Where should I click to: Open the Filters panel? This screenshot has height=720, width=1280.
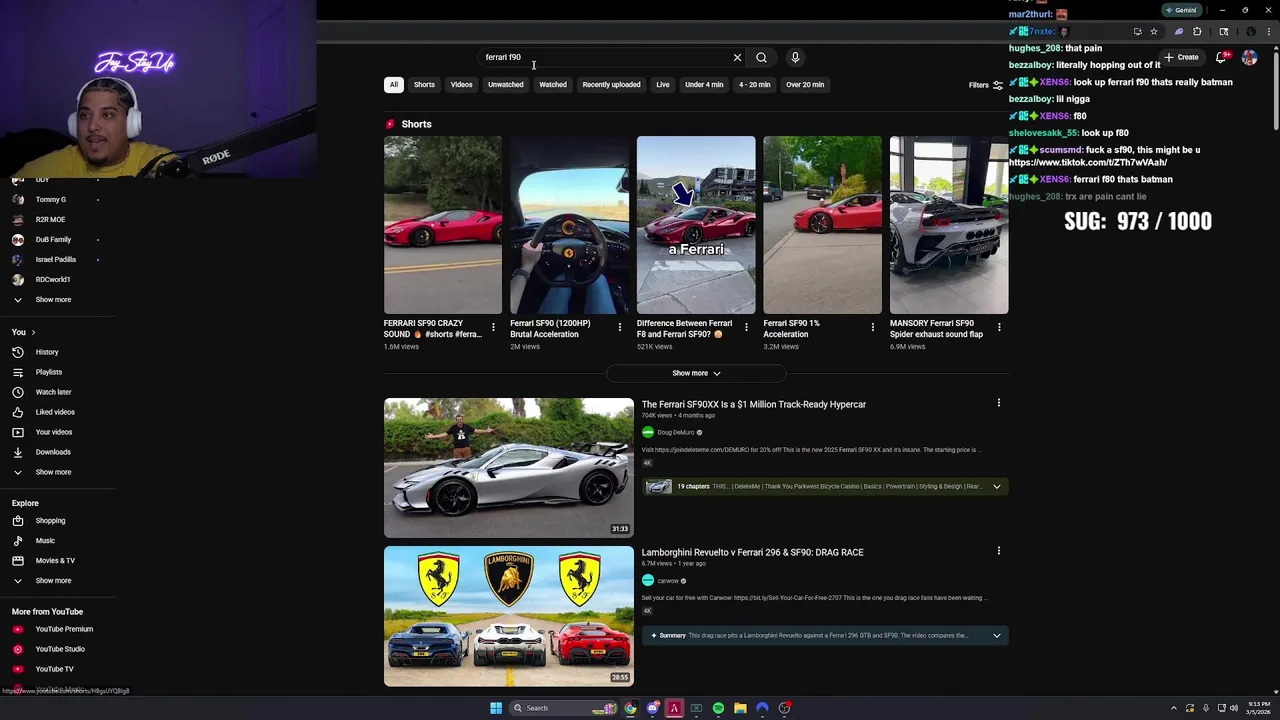986,85
